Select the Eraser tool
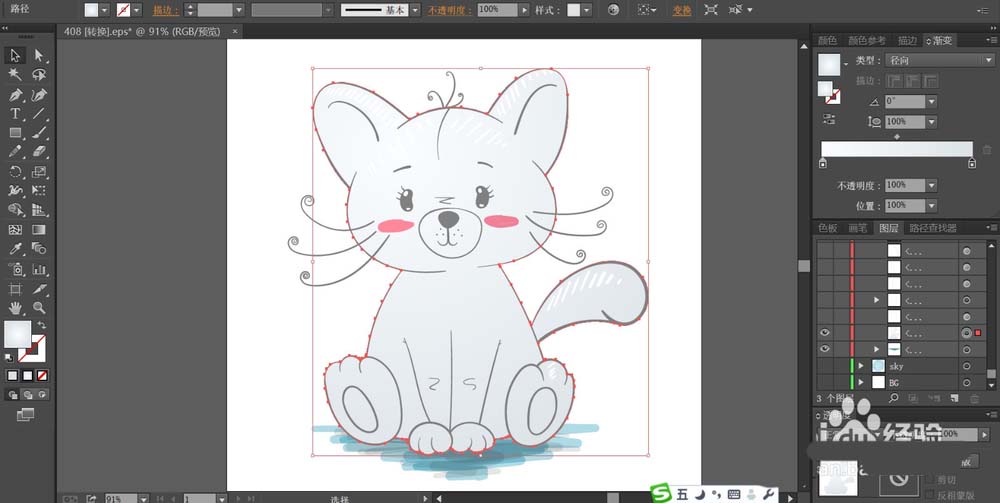1000x503 pixels. pyautogui.click(x=40, y=152)
